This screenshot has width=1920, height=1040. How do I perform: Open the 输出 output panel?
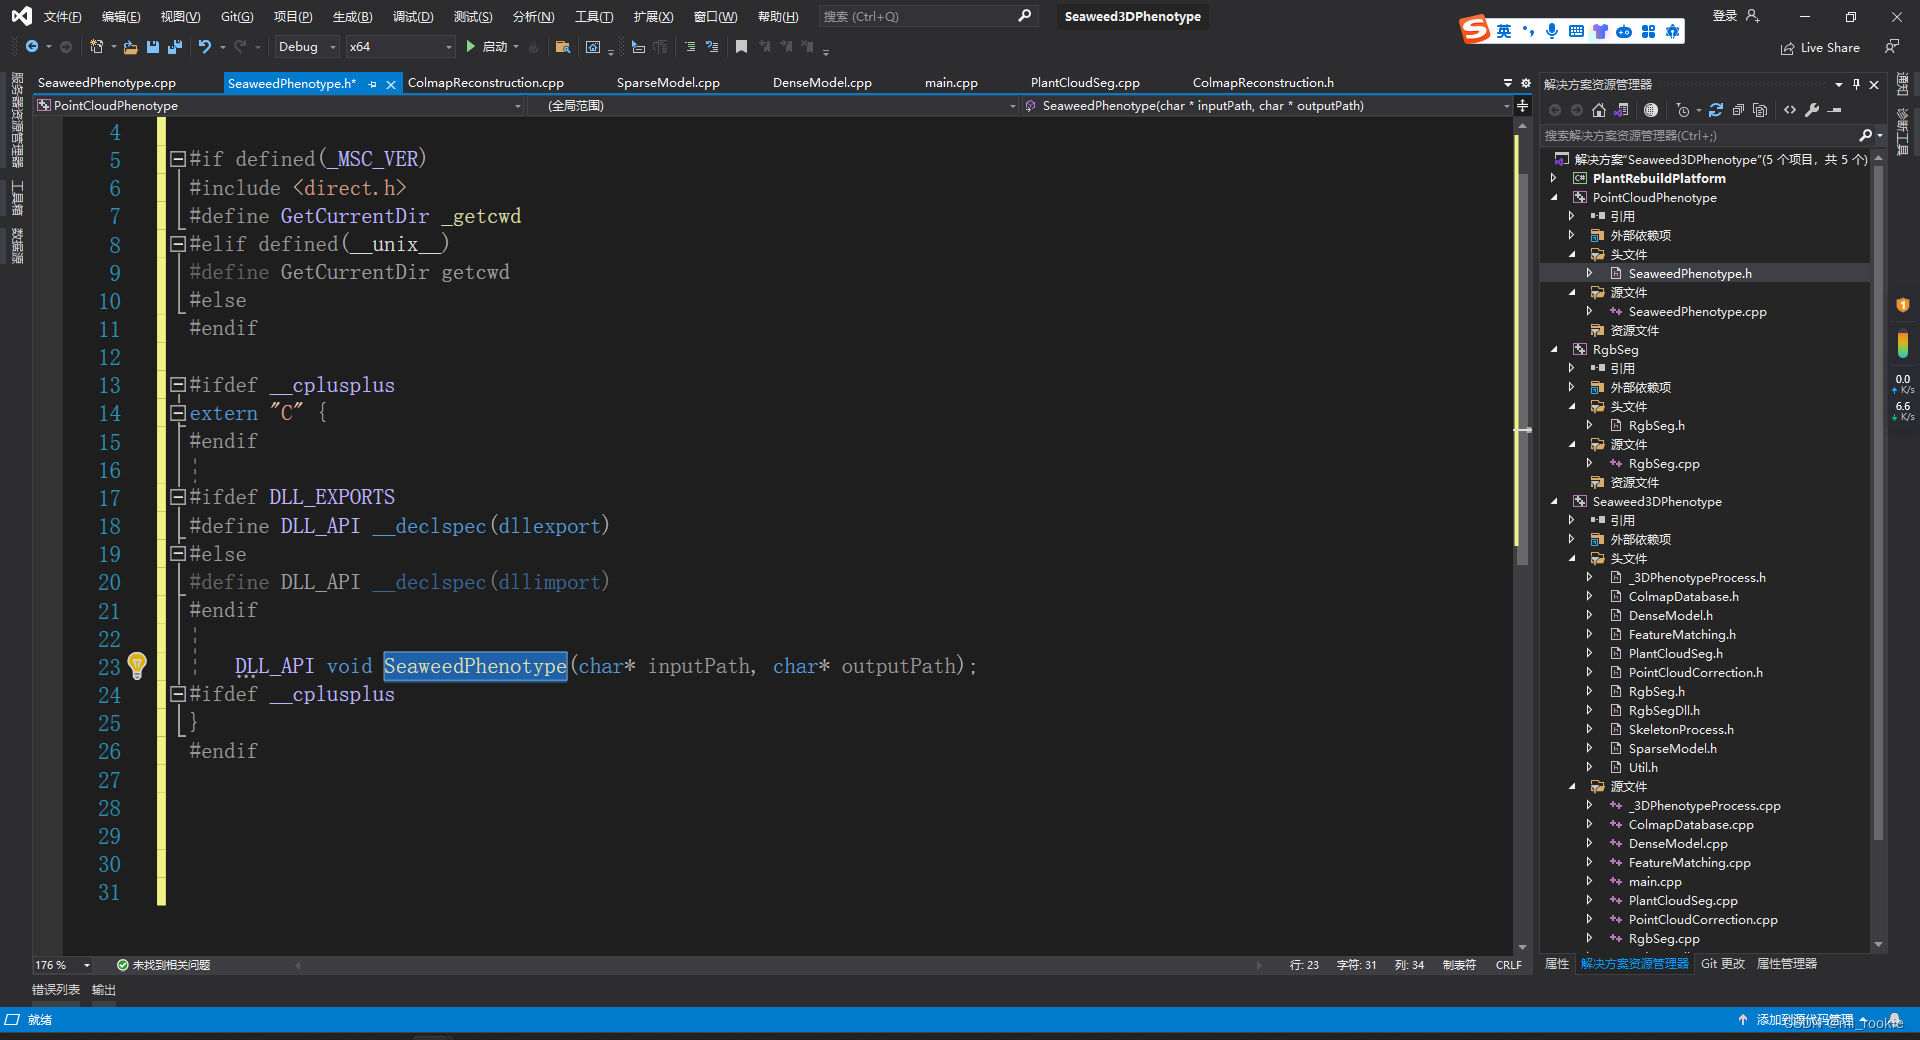(104, 990)
